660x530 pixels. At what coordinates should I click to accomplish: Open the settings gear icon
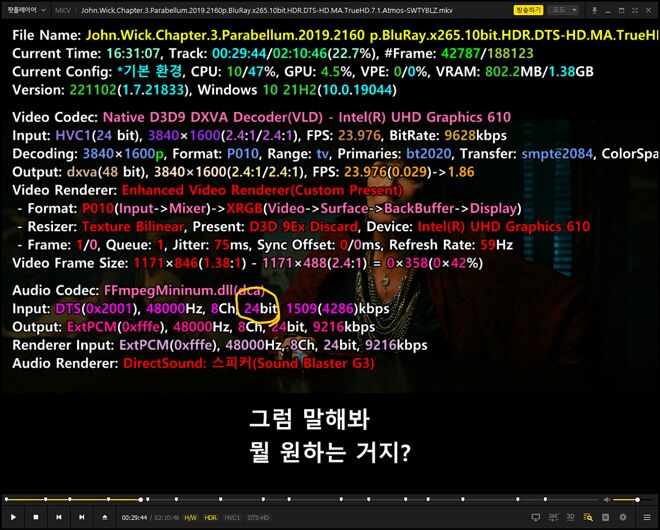(x=623, y=517)
